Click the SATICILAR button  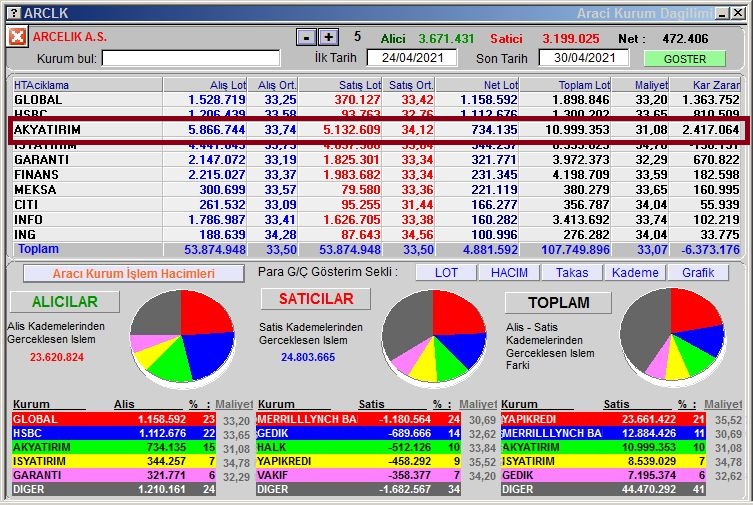316,299
